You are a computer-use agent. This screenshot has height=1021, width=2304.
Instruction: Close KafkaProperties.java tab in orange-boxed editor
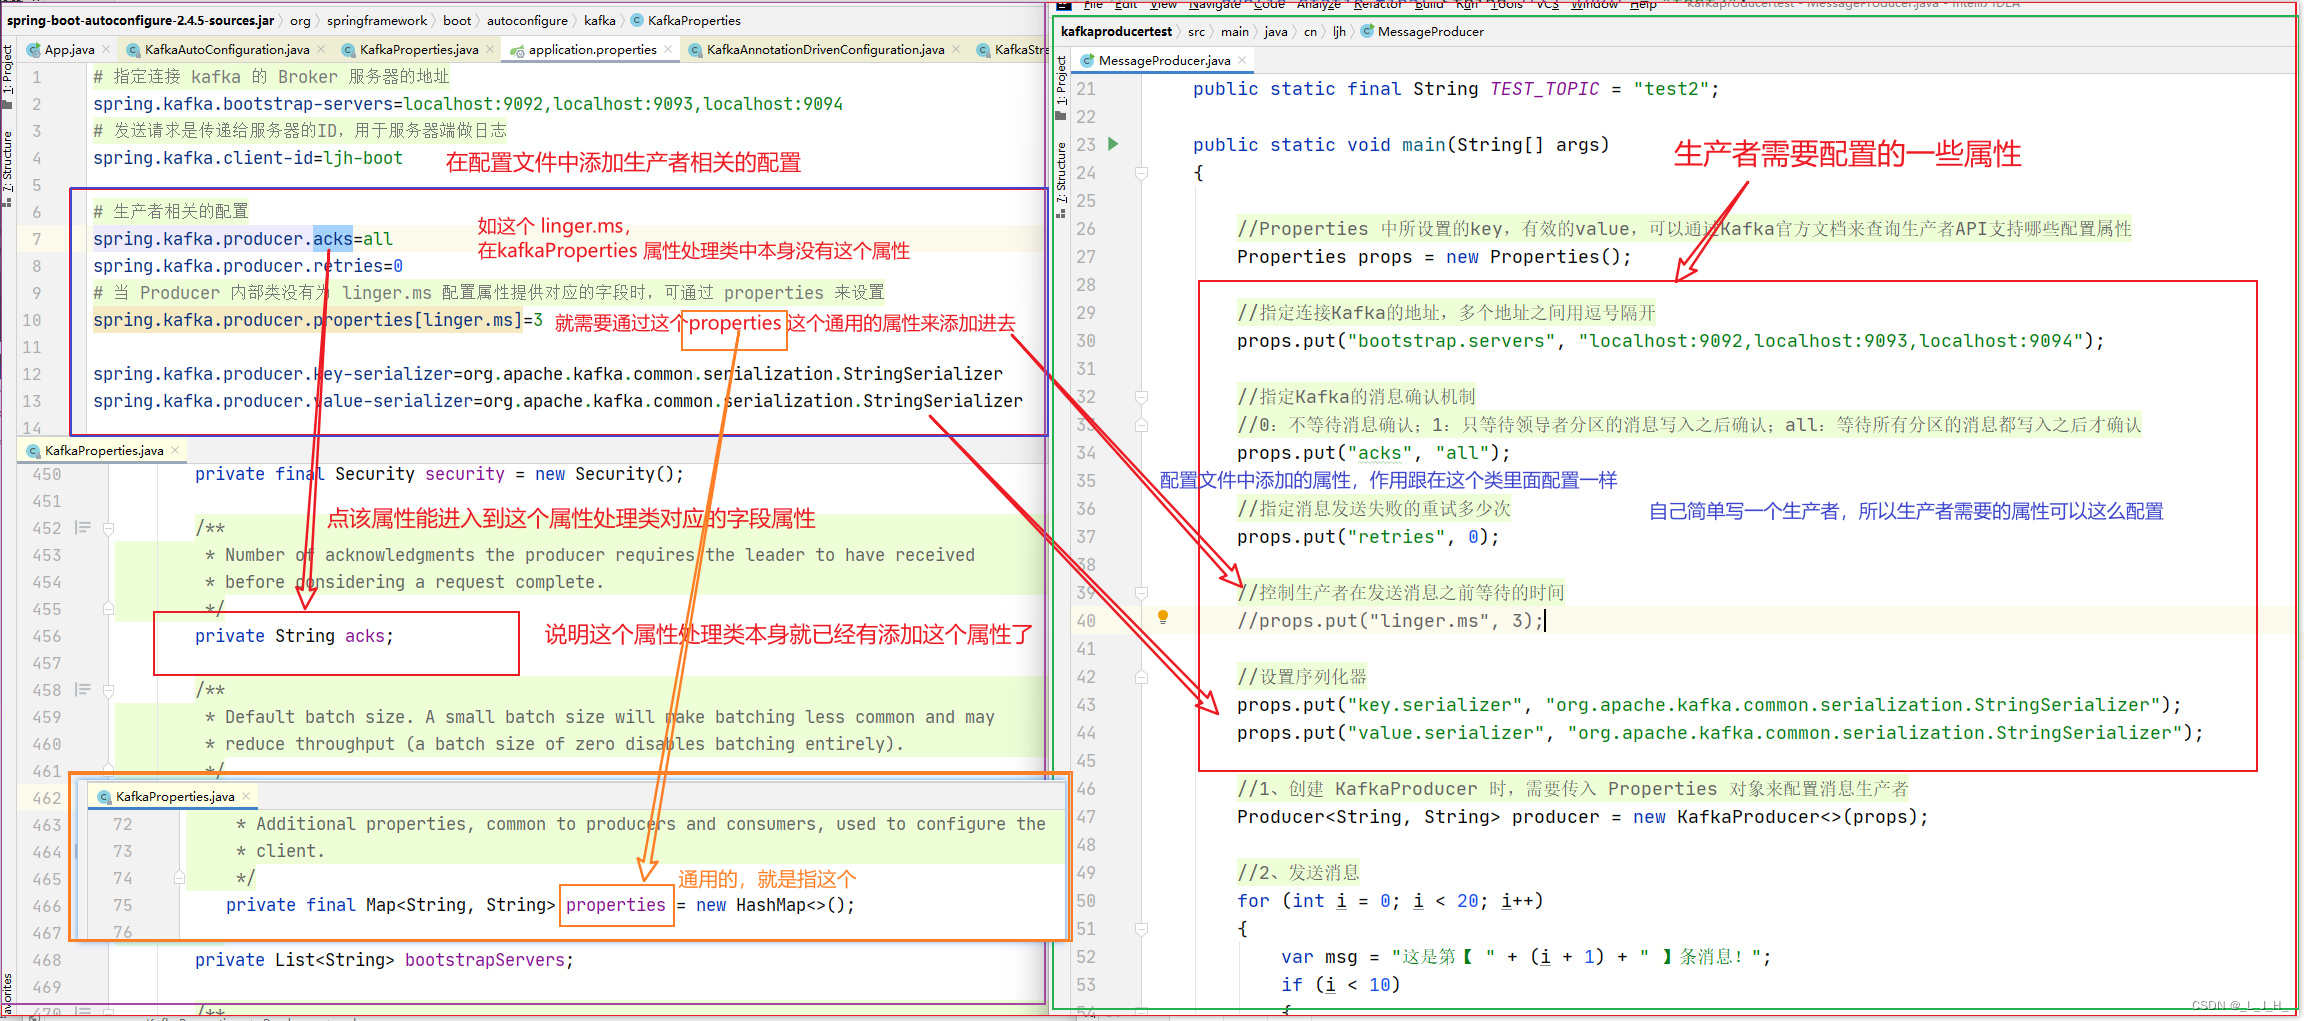[246, 796]
